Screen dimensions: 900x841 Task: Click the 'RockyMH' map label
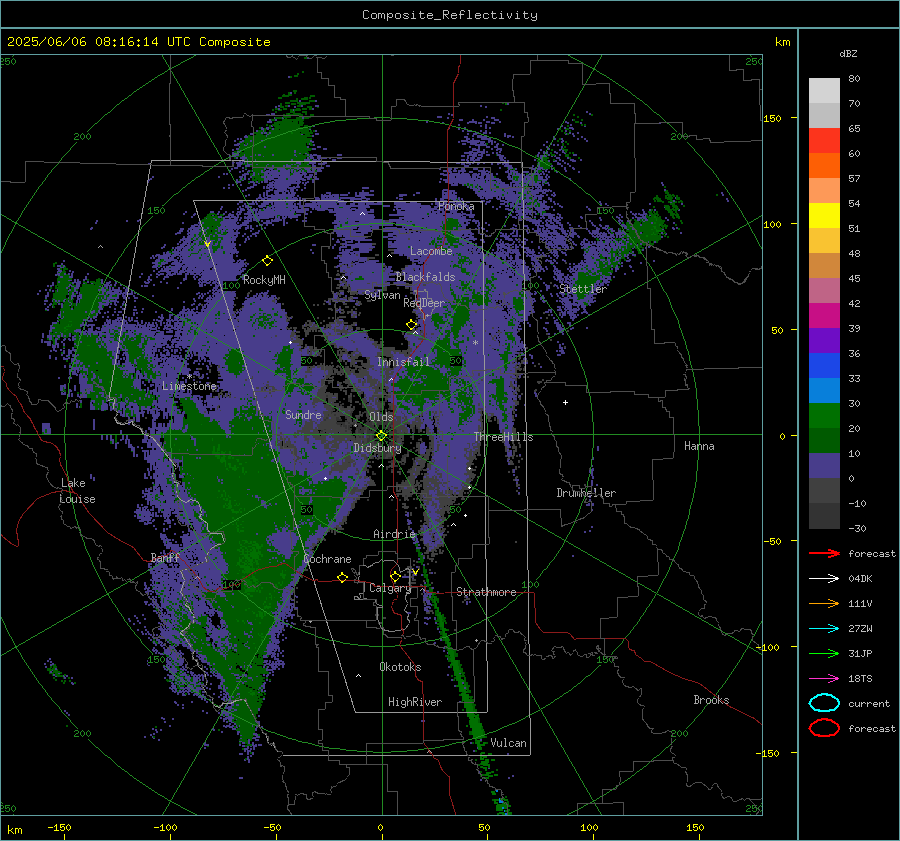click(x=264, y=280)
